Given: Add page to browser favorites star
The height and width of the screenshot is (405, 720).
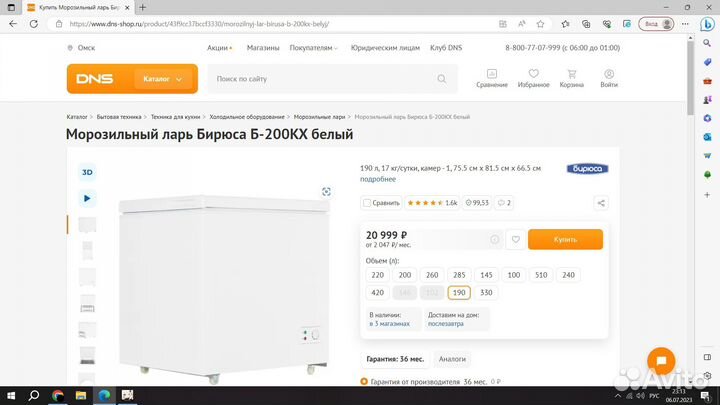Looking at the screenshot, I should point(540,24).
